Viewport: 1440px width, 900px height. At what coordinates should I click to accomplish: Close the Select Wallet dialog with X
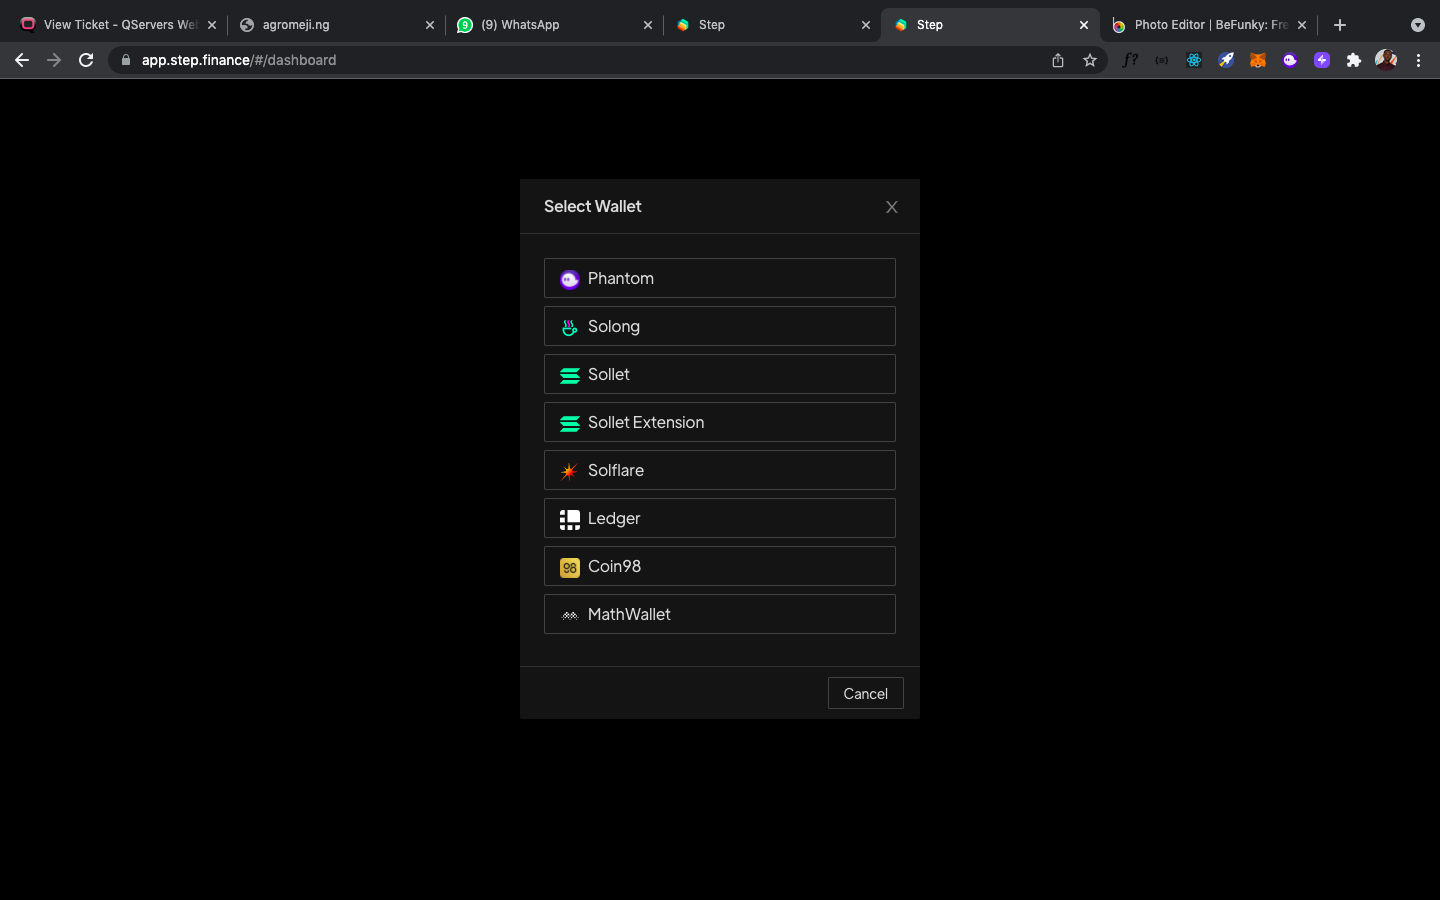point(892,207)
